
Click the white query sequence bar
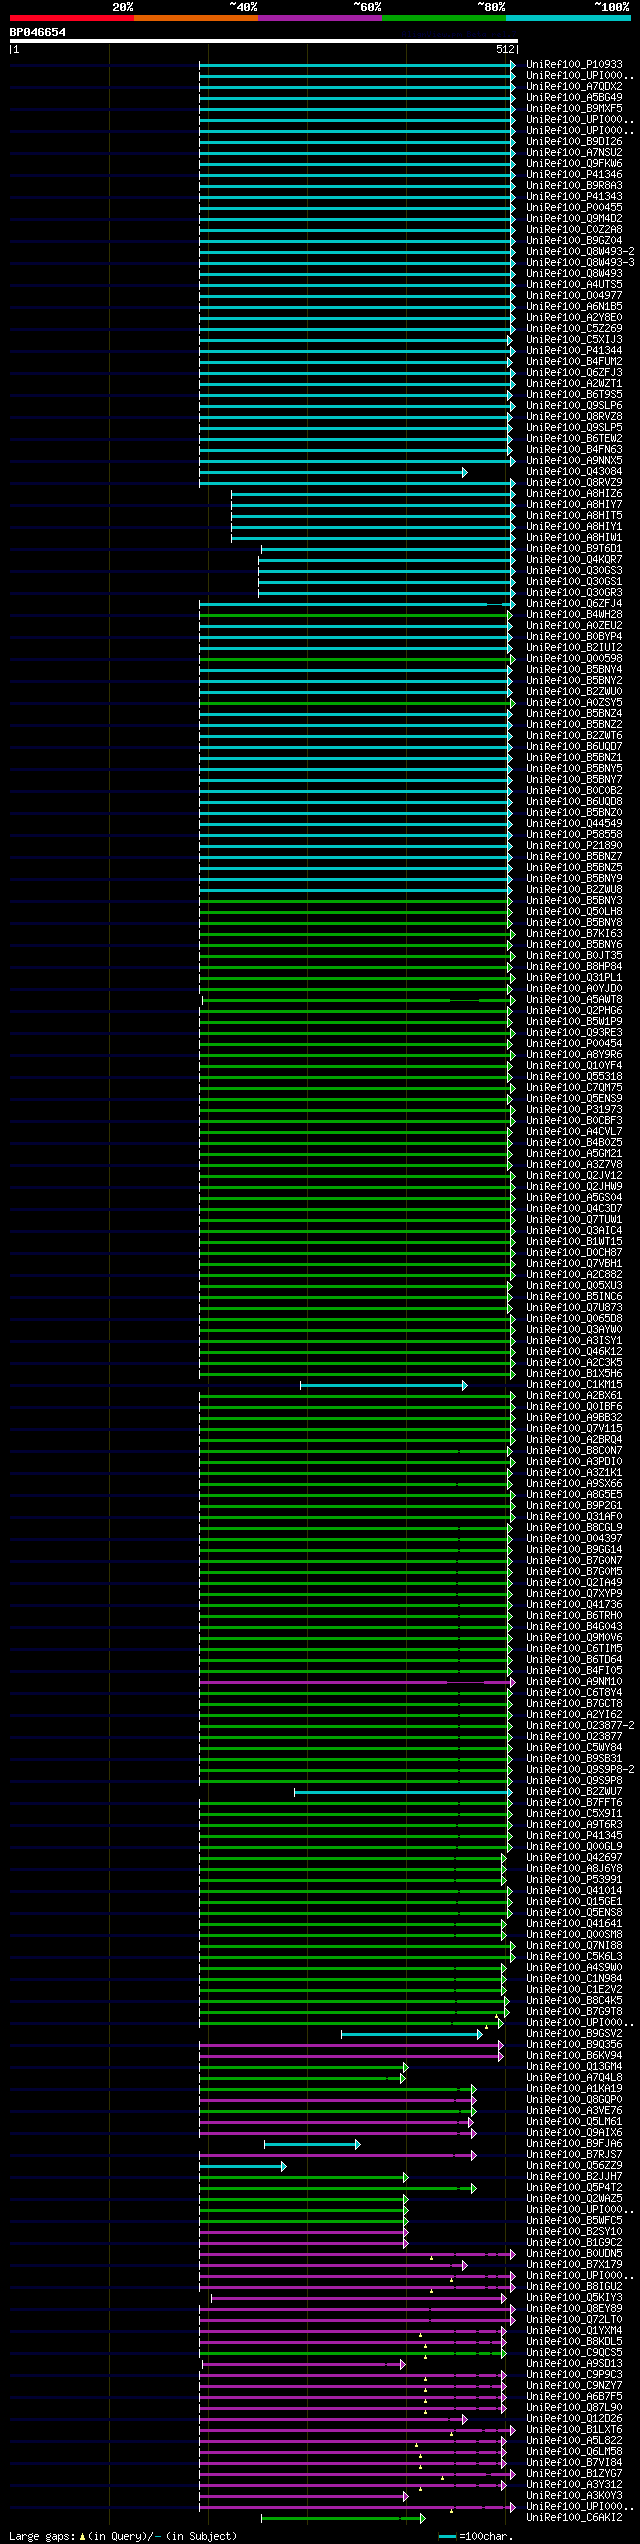[x=264, y=41]
